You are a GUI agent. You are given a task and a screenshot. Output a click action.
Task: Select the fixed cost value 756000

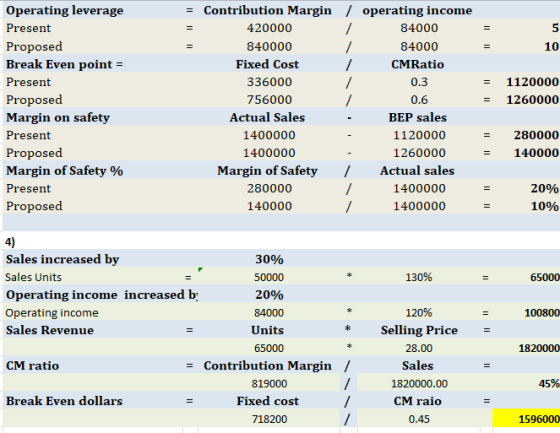pyautogui.click(x=269, y=100)
